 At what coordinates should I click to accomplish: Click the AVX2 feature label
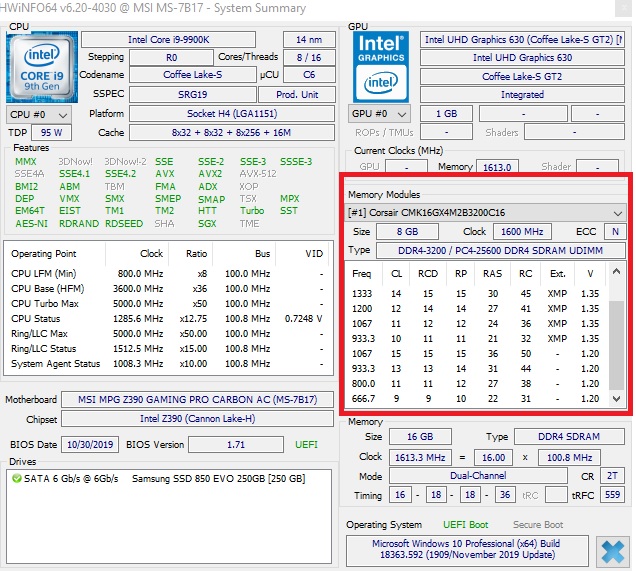pyautogui.click(x=210, y=174)
